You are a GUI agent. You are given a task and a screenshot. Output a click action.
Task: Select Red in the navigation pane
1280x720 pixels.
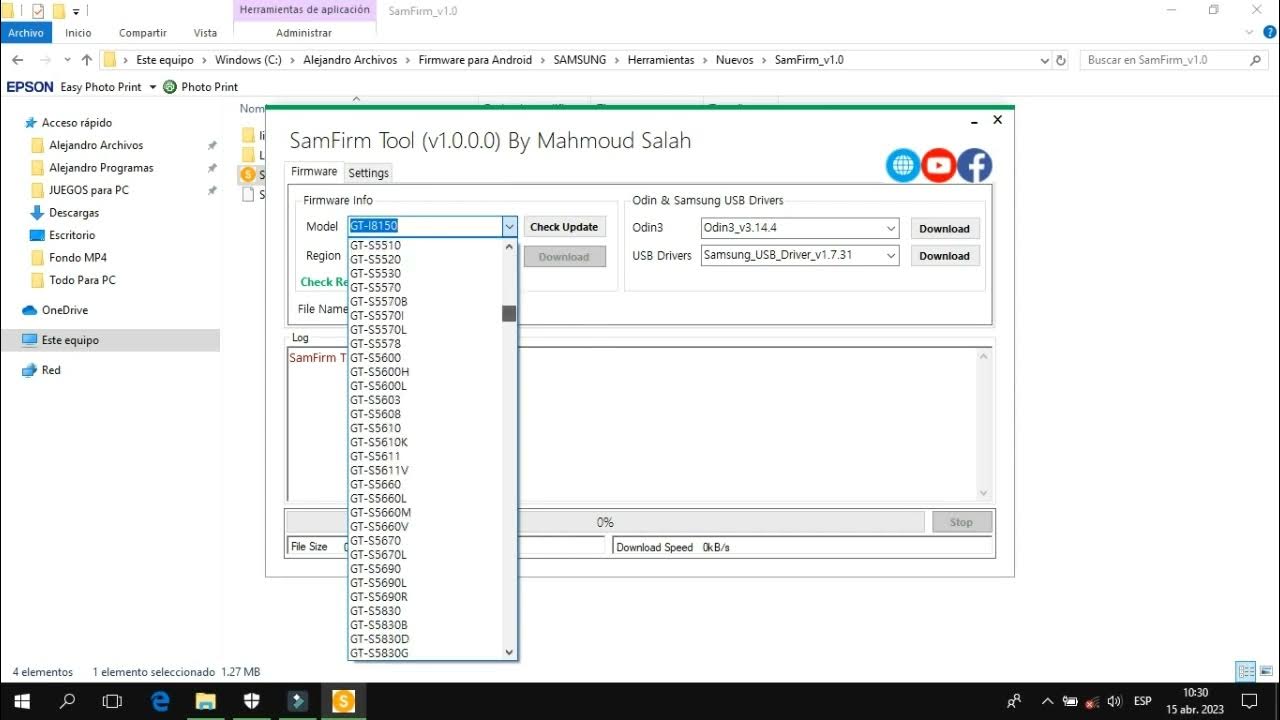click(x=51, y=370)
